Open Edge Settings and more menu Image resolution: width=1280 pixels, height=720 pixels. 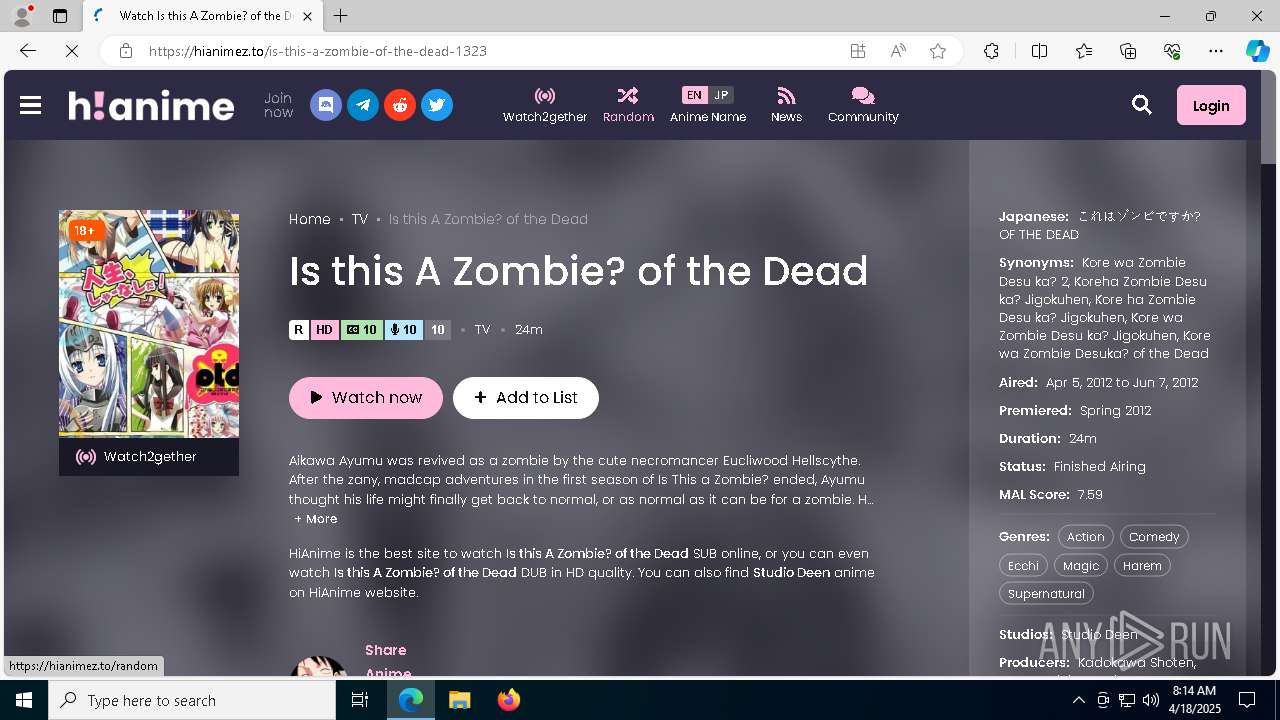tap(1216, 51)
